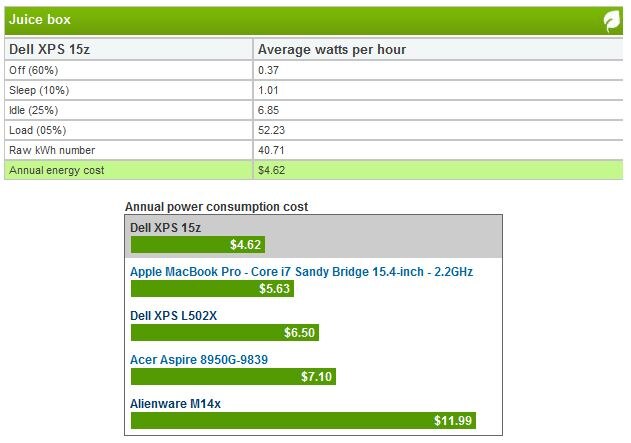Viewport: 631px width, 443px height.
Task: Click the Idle (25%) row label
Action: coord(33,110)
